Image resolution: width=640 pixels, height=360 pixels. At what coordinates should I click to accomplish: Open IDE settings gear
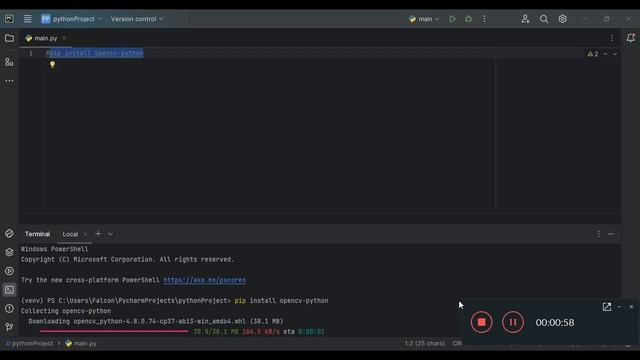562,19
